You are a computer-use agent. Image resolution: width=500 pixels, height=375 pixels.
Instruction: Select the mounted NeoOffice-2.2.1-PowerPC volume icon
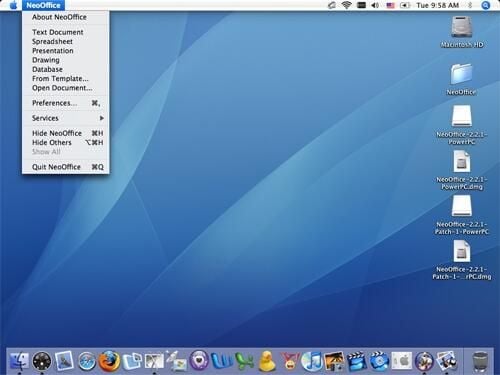[462, 116]
